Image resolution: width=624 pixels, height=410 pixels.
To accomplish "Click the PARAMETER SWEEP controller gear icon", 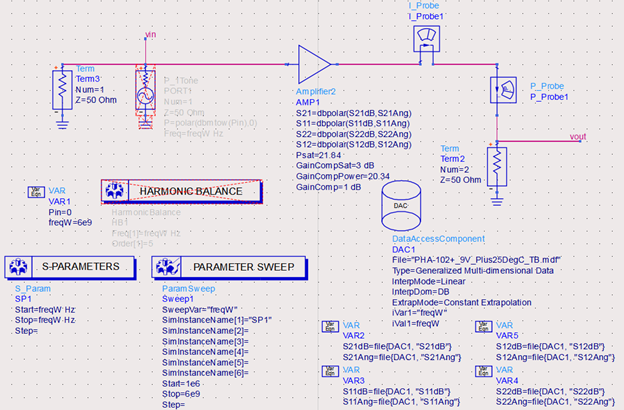I will point(166,267).
